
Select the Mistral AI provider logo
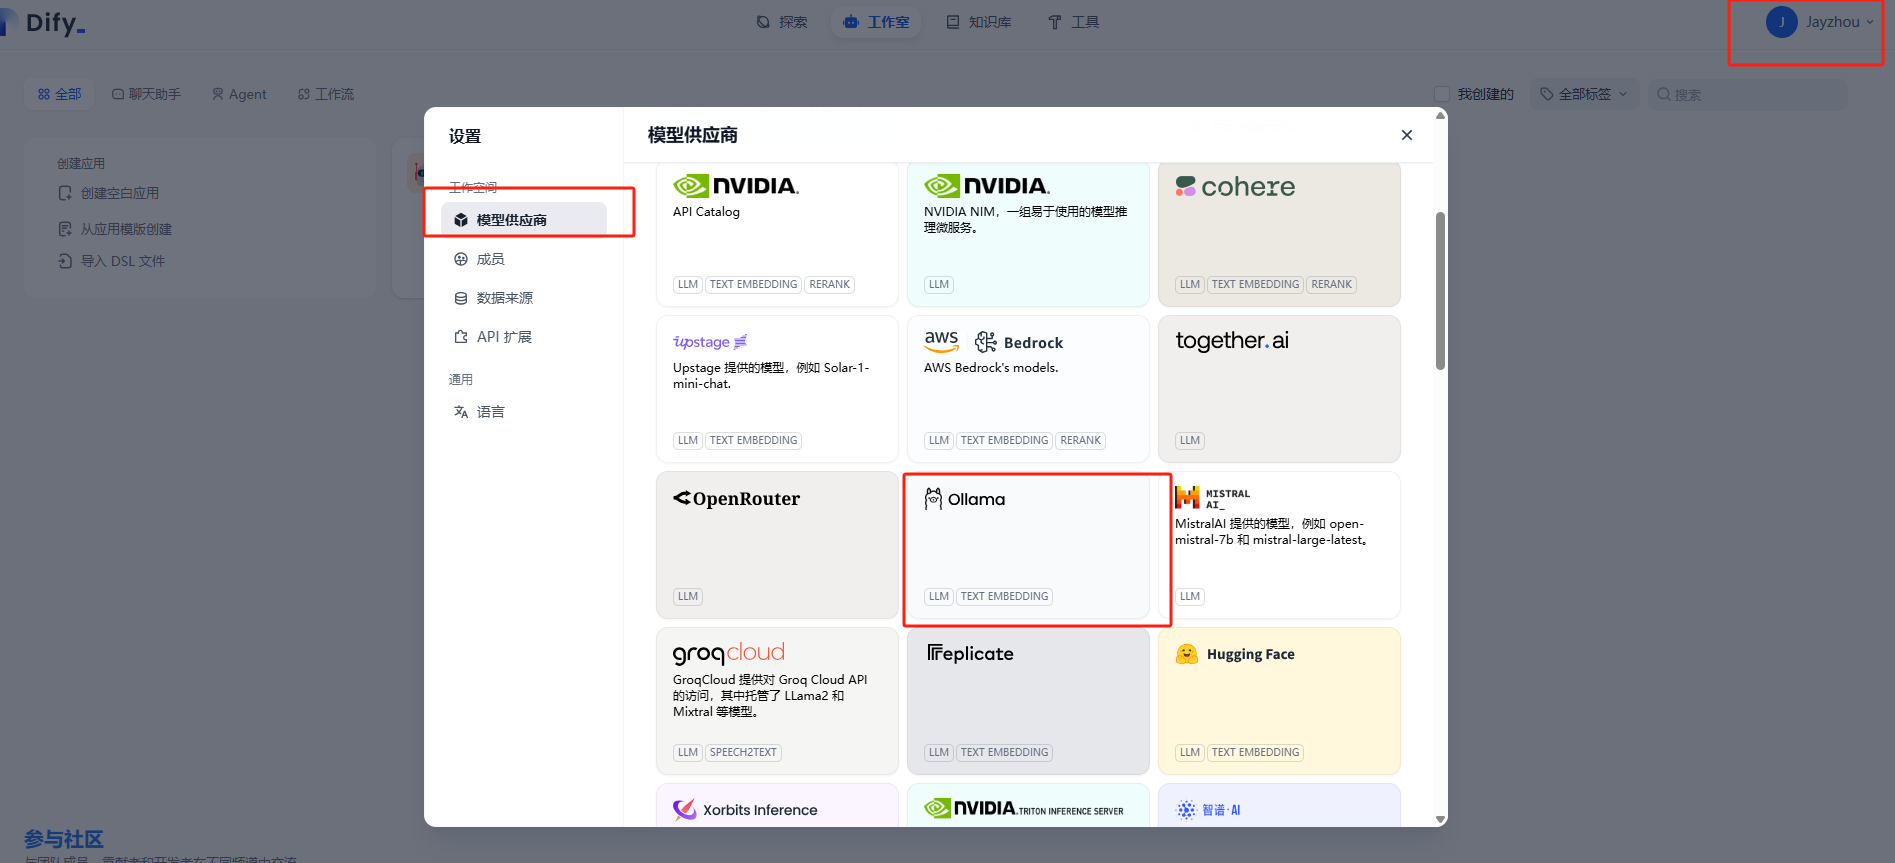pyautogui.click(x=1213, y=498)
